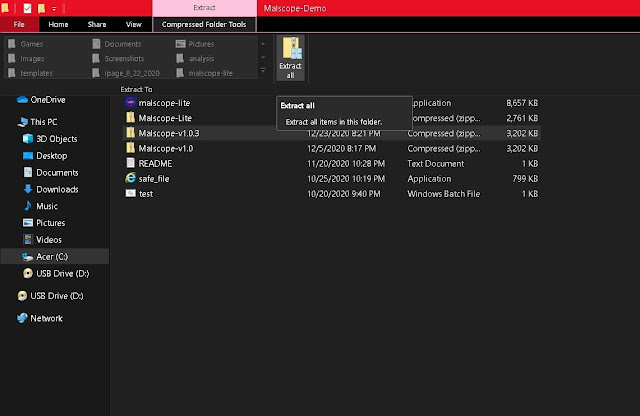This screenshot has height=416, width=640.
Task: Click the Extract all ribbon button
Action: coord(290,58)
